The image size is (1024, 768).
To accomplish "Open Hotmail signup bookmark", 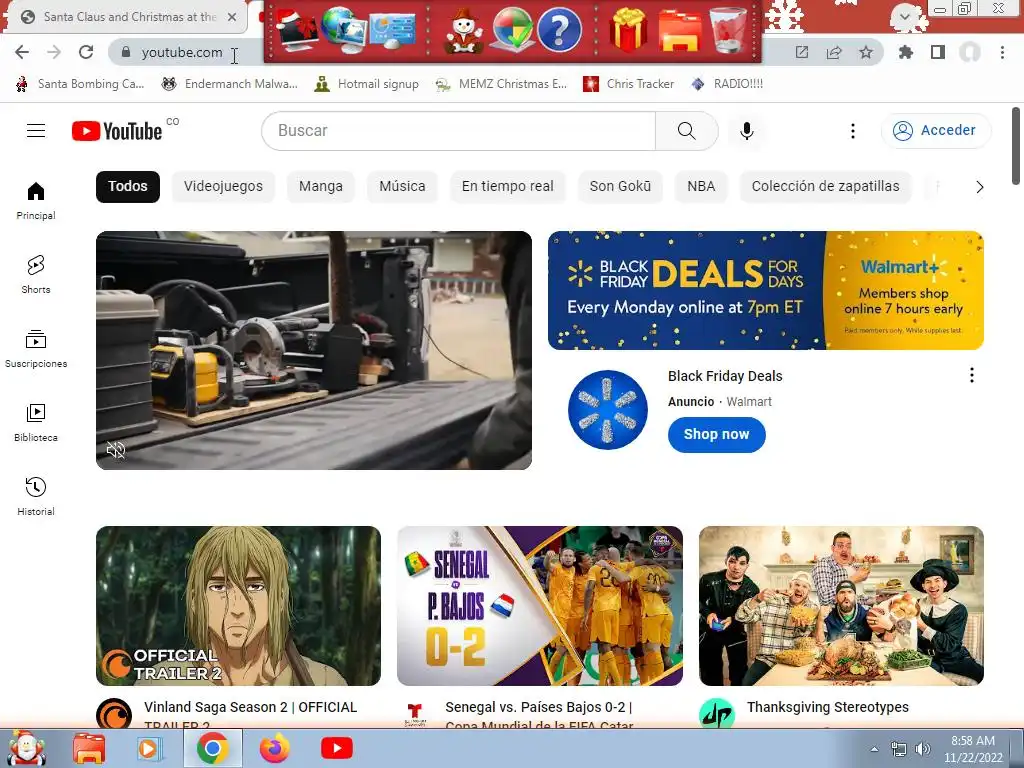I will [x=366, y=84].
